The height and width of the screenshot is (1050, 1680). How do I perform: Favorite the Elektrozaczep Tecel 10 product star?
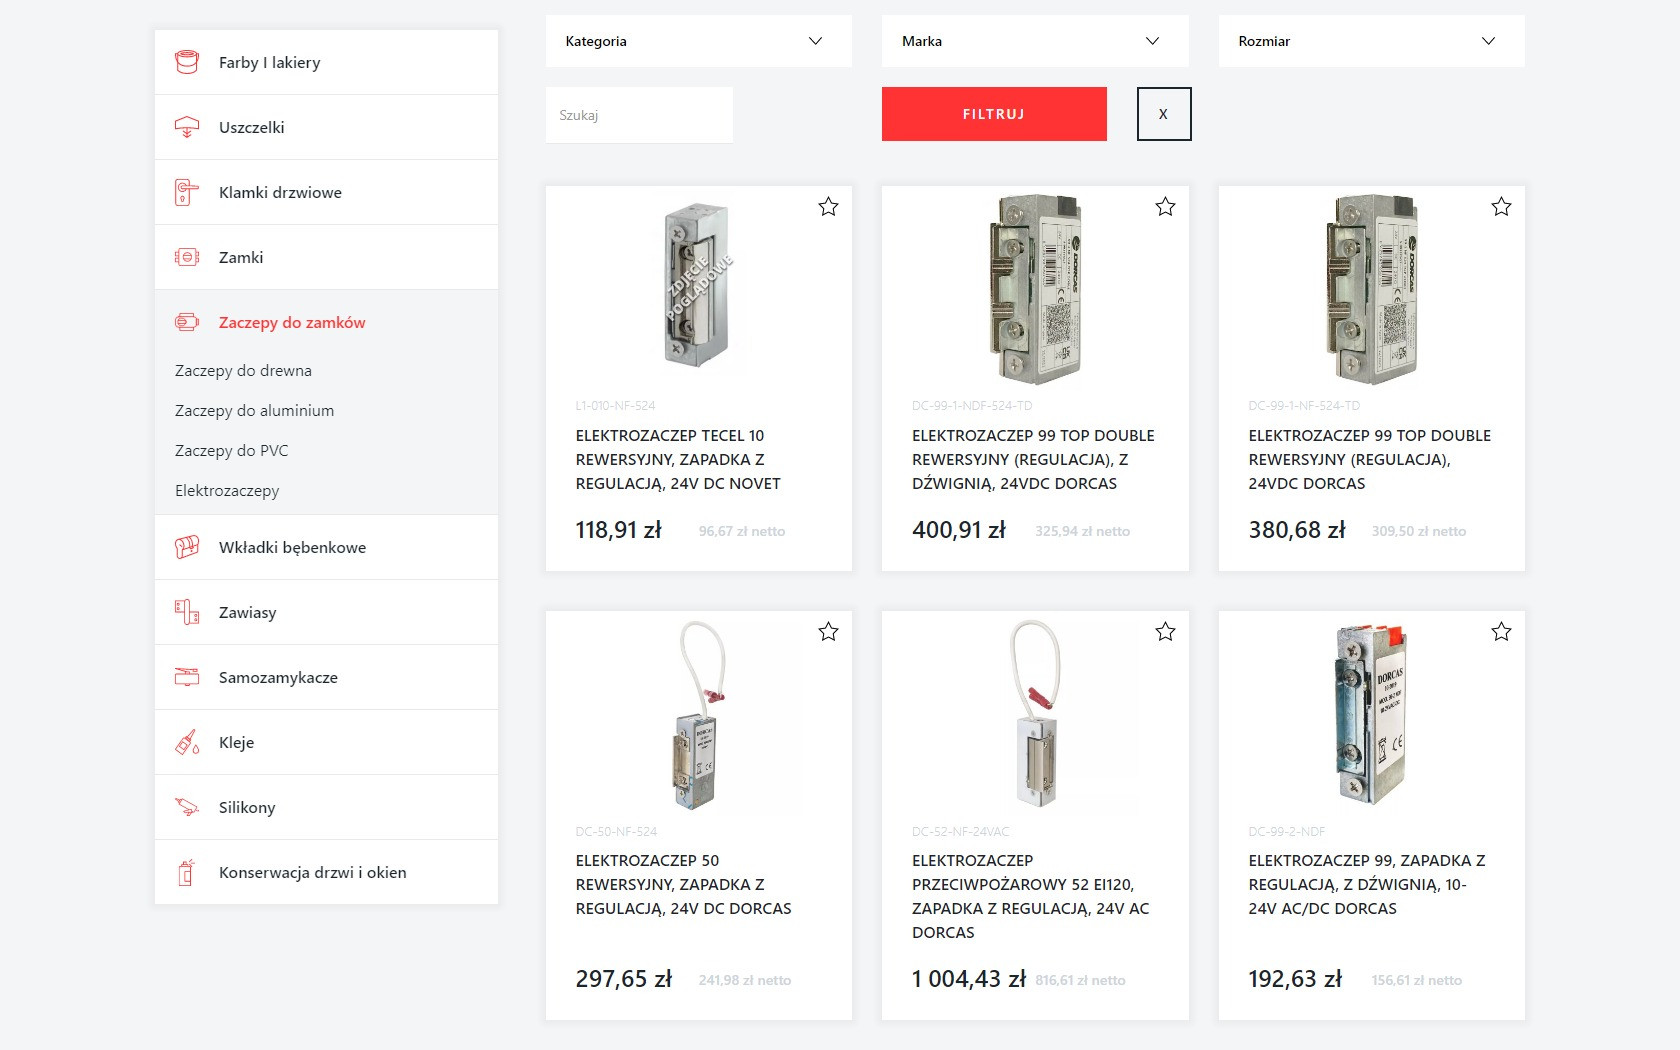click(x=828, y=207)
